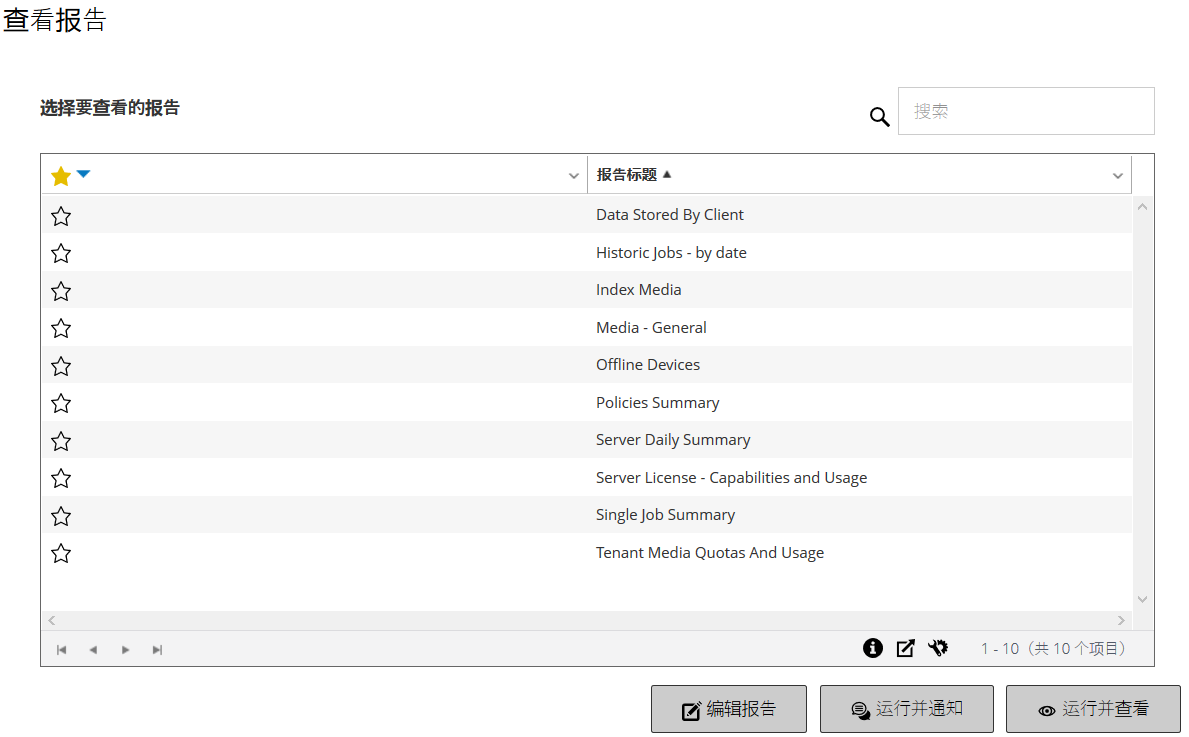Focus the 搜索 search input field
1189x737 pixels.
(x=1026, y=111)
